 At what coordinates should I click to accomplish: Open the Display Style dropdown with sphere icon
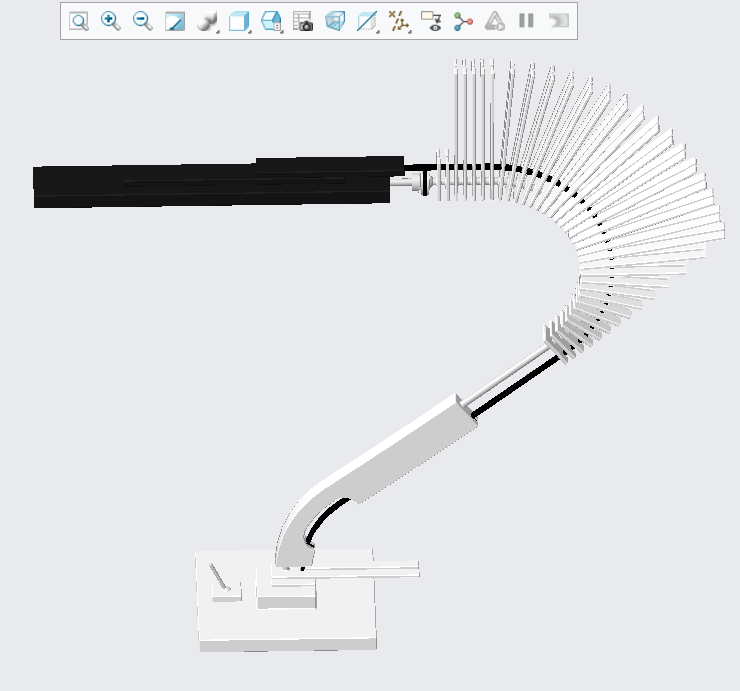208,22
